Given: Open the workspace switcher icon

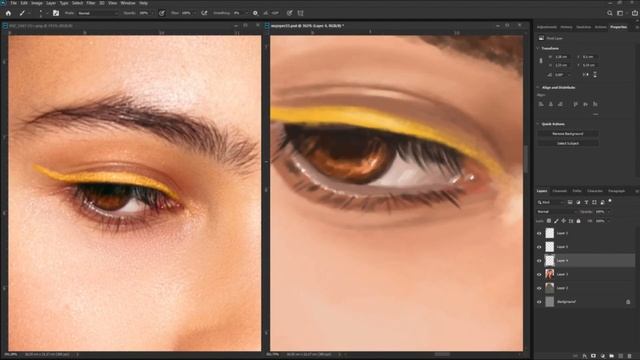Looking at the screenshot, I should tap(620, 13).
